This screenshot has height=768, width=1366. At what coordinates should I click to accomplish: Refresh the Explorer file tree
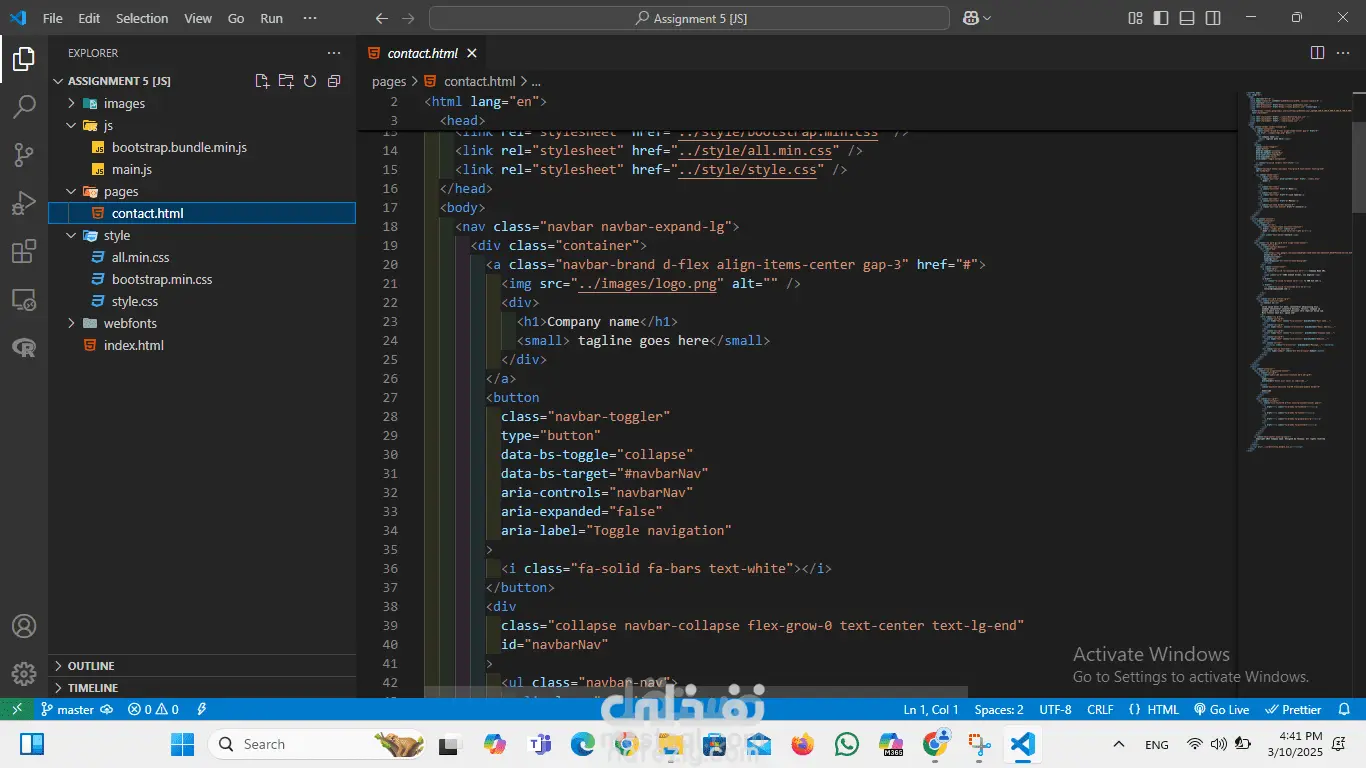coord(310,81)
